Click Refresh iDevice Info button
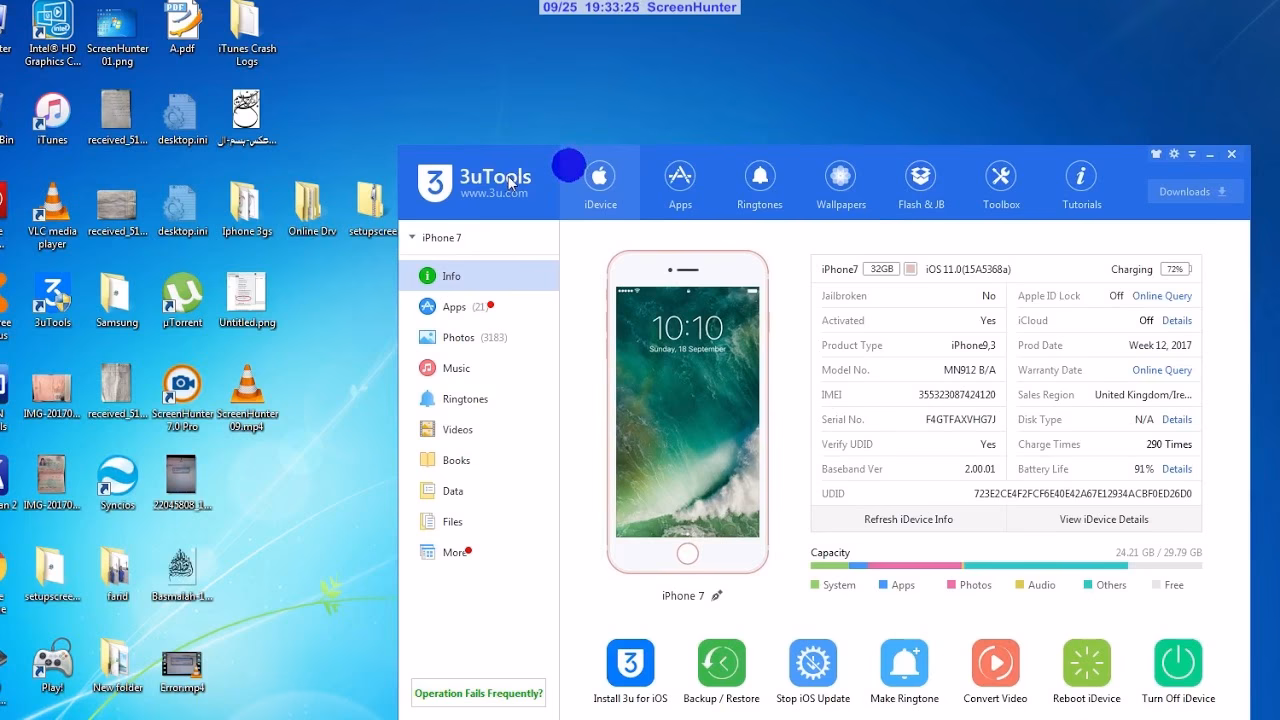Image resolution: width=1280 pixels, height=720 pixels. [x=908, y=520]
